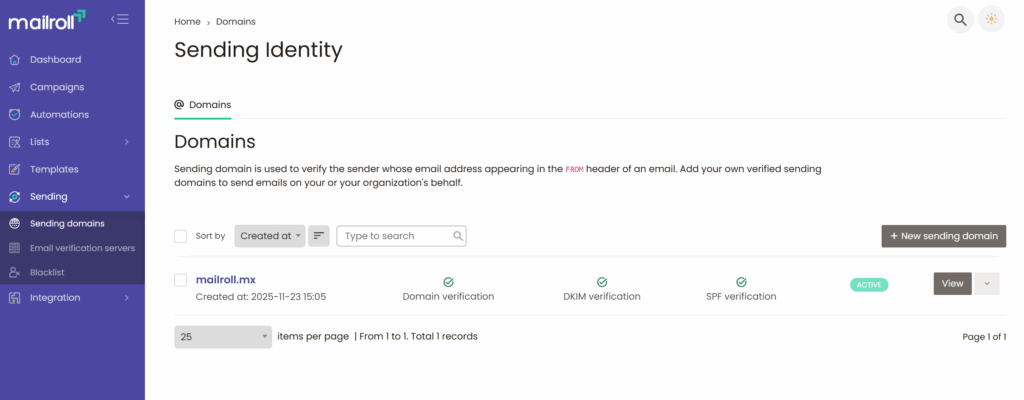This screenshot has height=400, width=1024.
Task: Open the Created at sort dropdown
Action: 270,236
